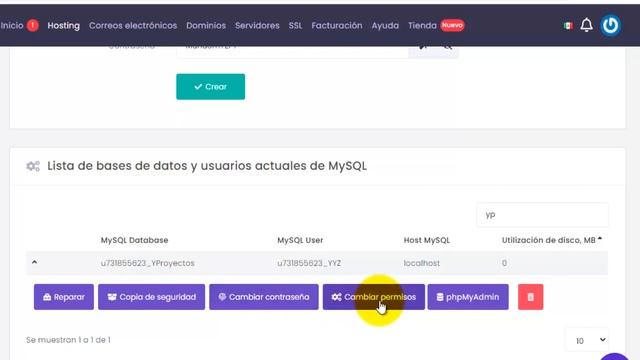The width and height of the screenshot is (640, 360).
Task: Click the green Crear button
Action: (211, 87)
